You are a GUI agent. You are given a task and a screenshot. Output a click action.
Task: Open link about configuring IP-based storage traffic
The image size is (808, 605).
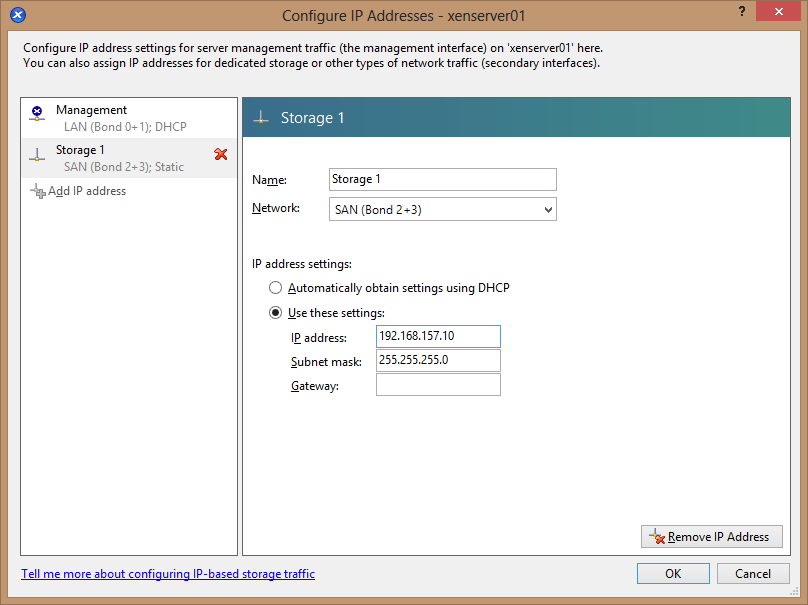click(168, 574)
